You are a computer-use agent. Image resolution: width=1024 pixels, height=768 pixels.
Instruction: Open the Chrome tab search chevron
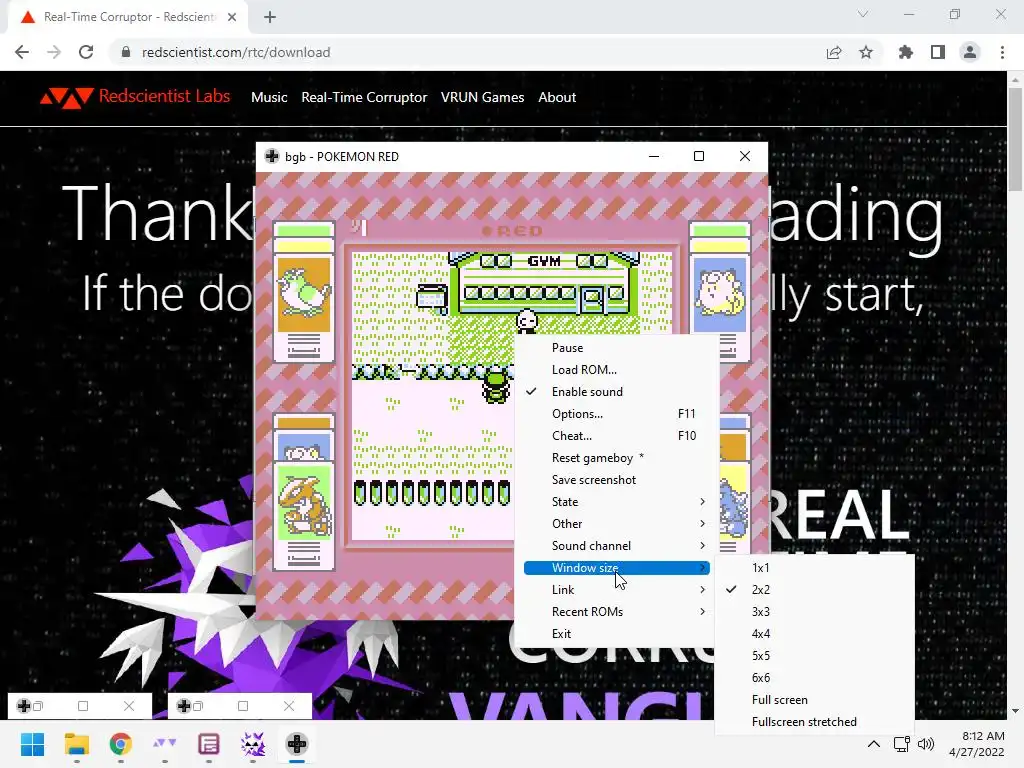(x=863, y=14)
